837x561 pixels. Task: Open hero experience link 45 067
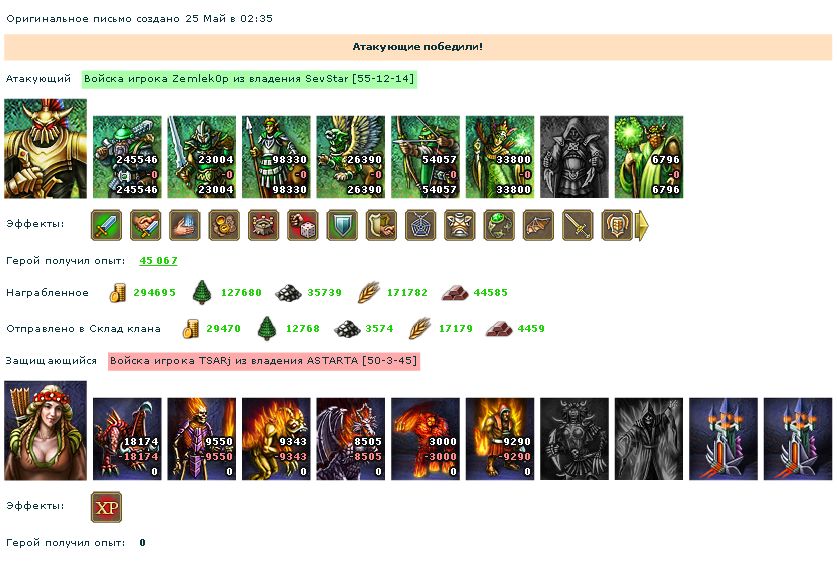158,260
